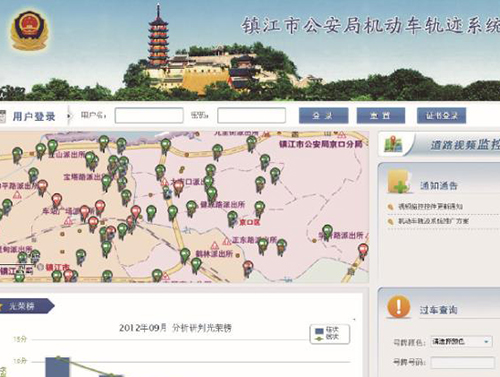Open the 道路视频监控 panel heading
This screenshot has height=377, width=500.
[465, 145]
